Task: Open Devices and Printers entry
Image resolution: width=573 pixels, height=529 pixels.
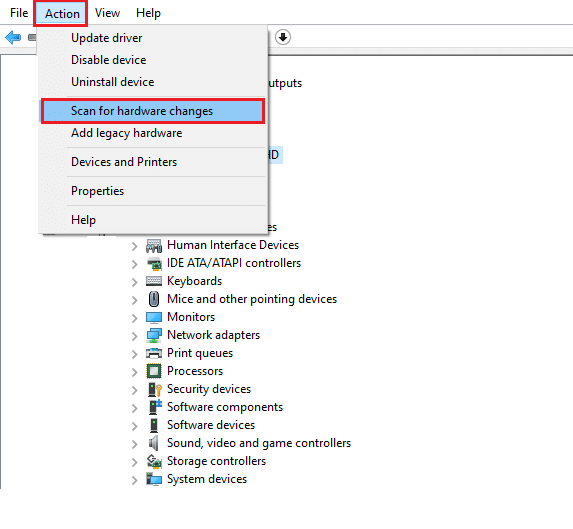Action: coord(152,162)
